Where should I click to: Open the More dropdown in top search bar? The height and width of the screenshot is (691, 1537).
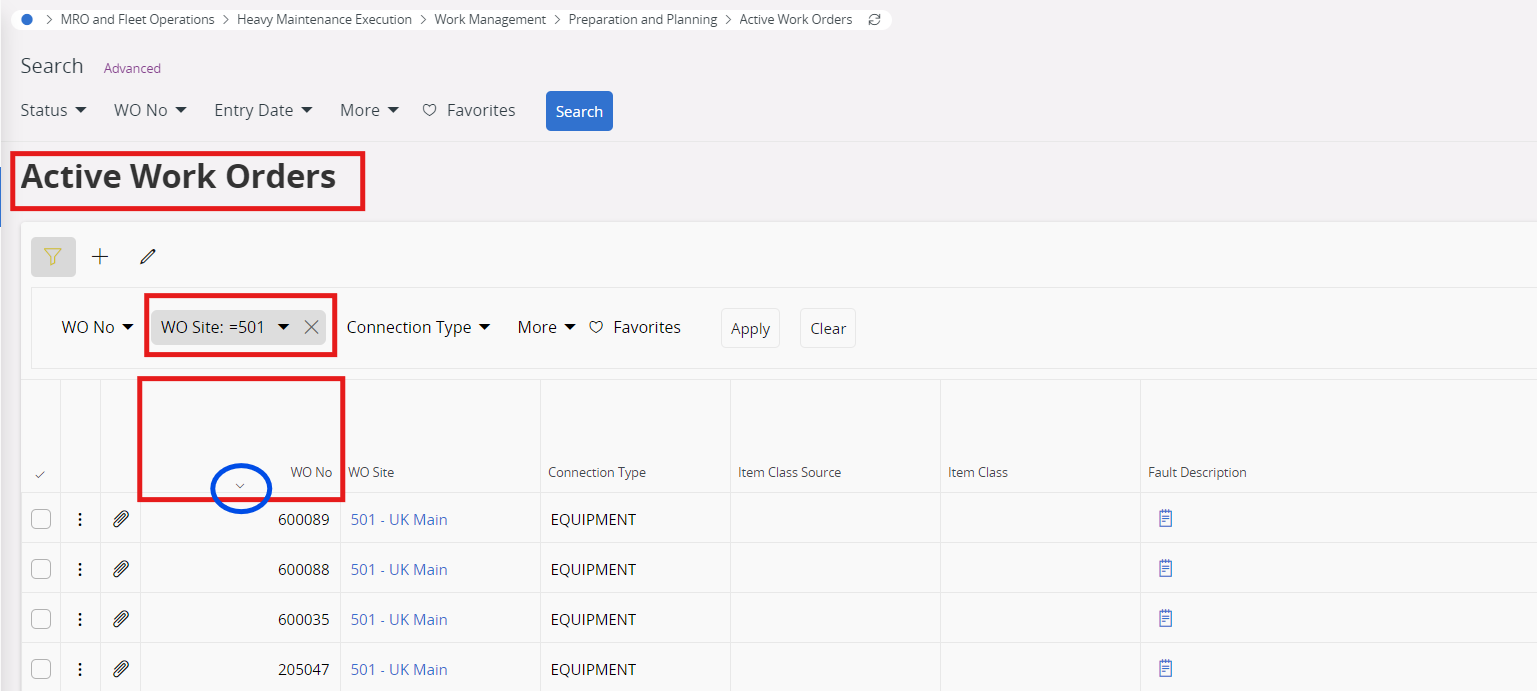(x=369, y=110)
